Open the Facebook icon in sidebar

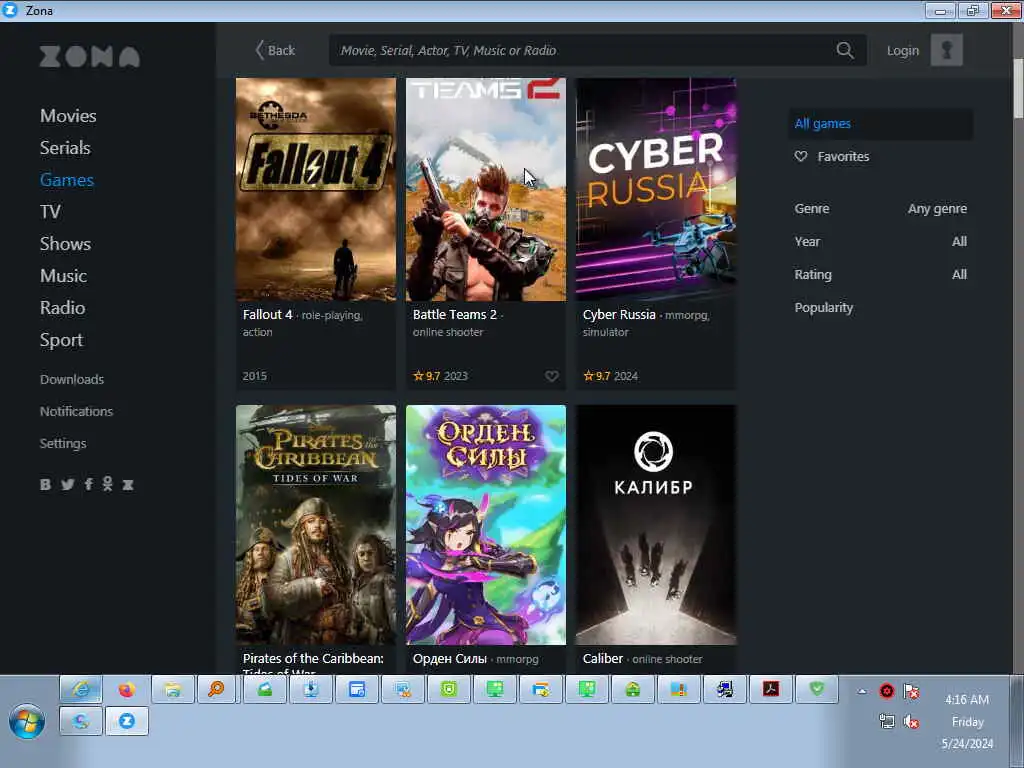88,485
